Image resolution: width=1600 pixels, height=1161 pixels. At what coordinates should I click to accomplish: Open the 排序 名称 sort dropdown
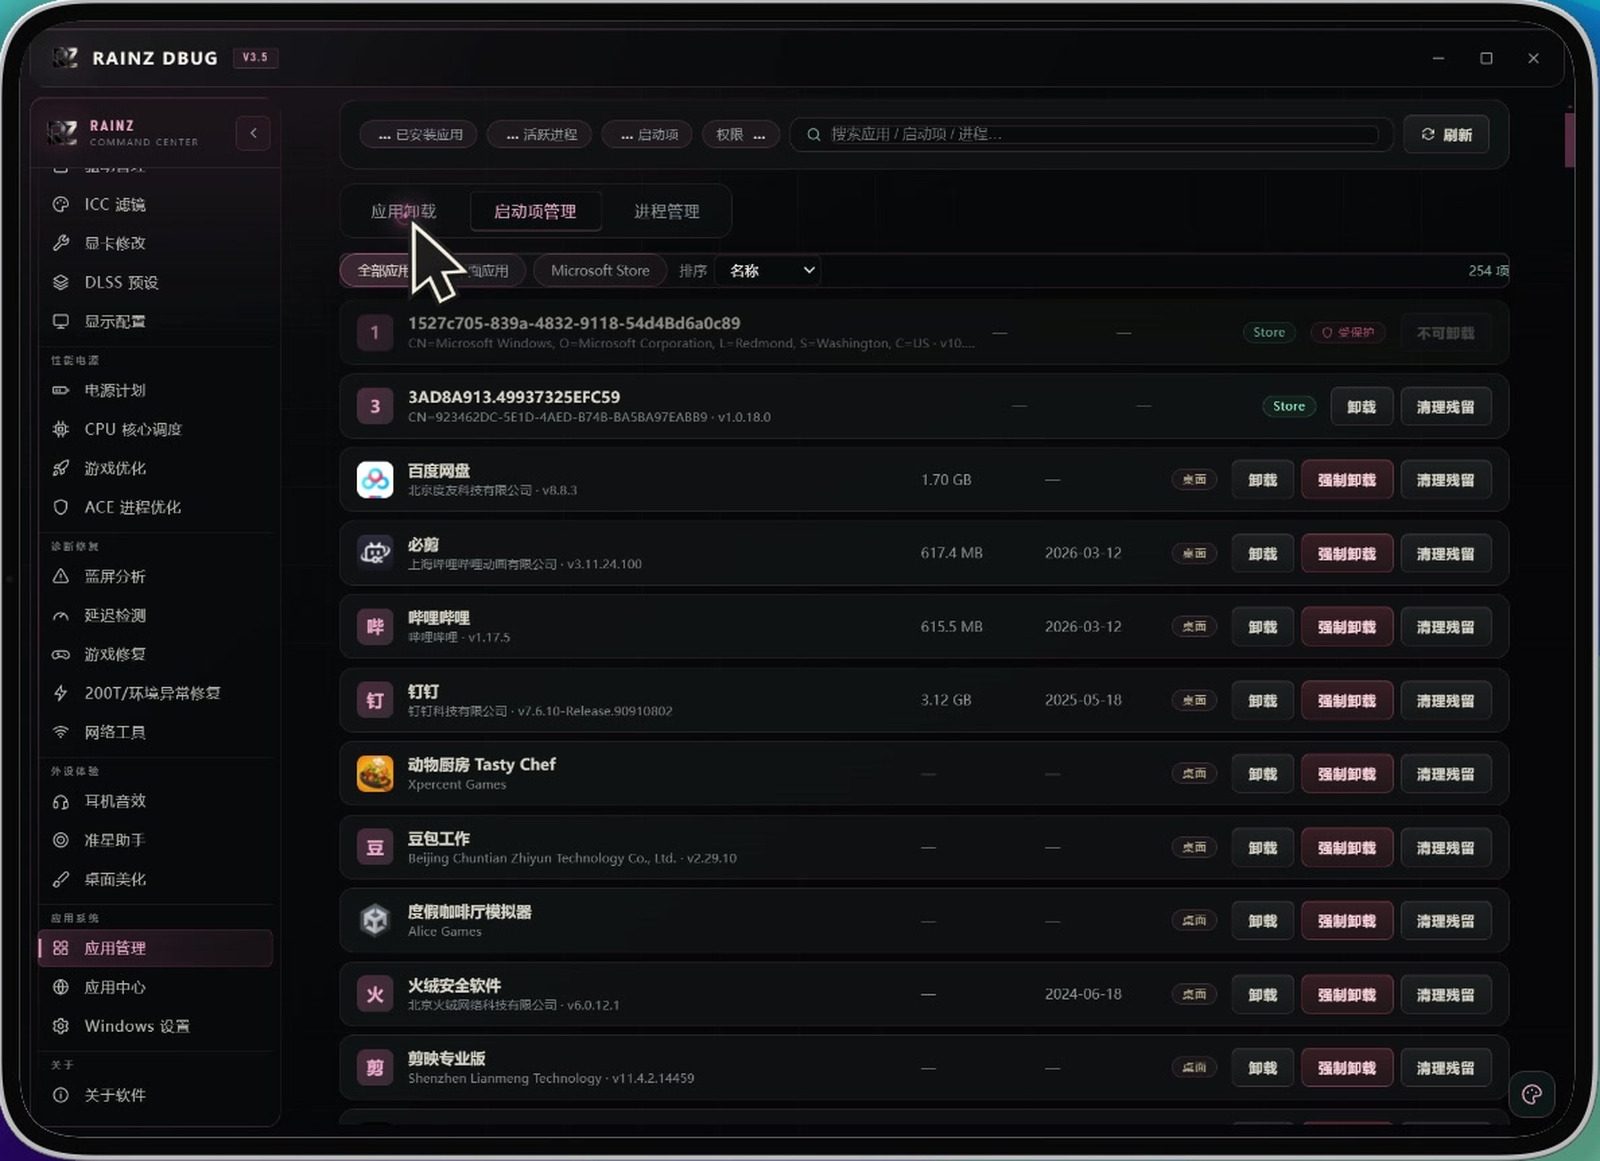pyautogui.click(x=767, y=271)
